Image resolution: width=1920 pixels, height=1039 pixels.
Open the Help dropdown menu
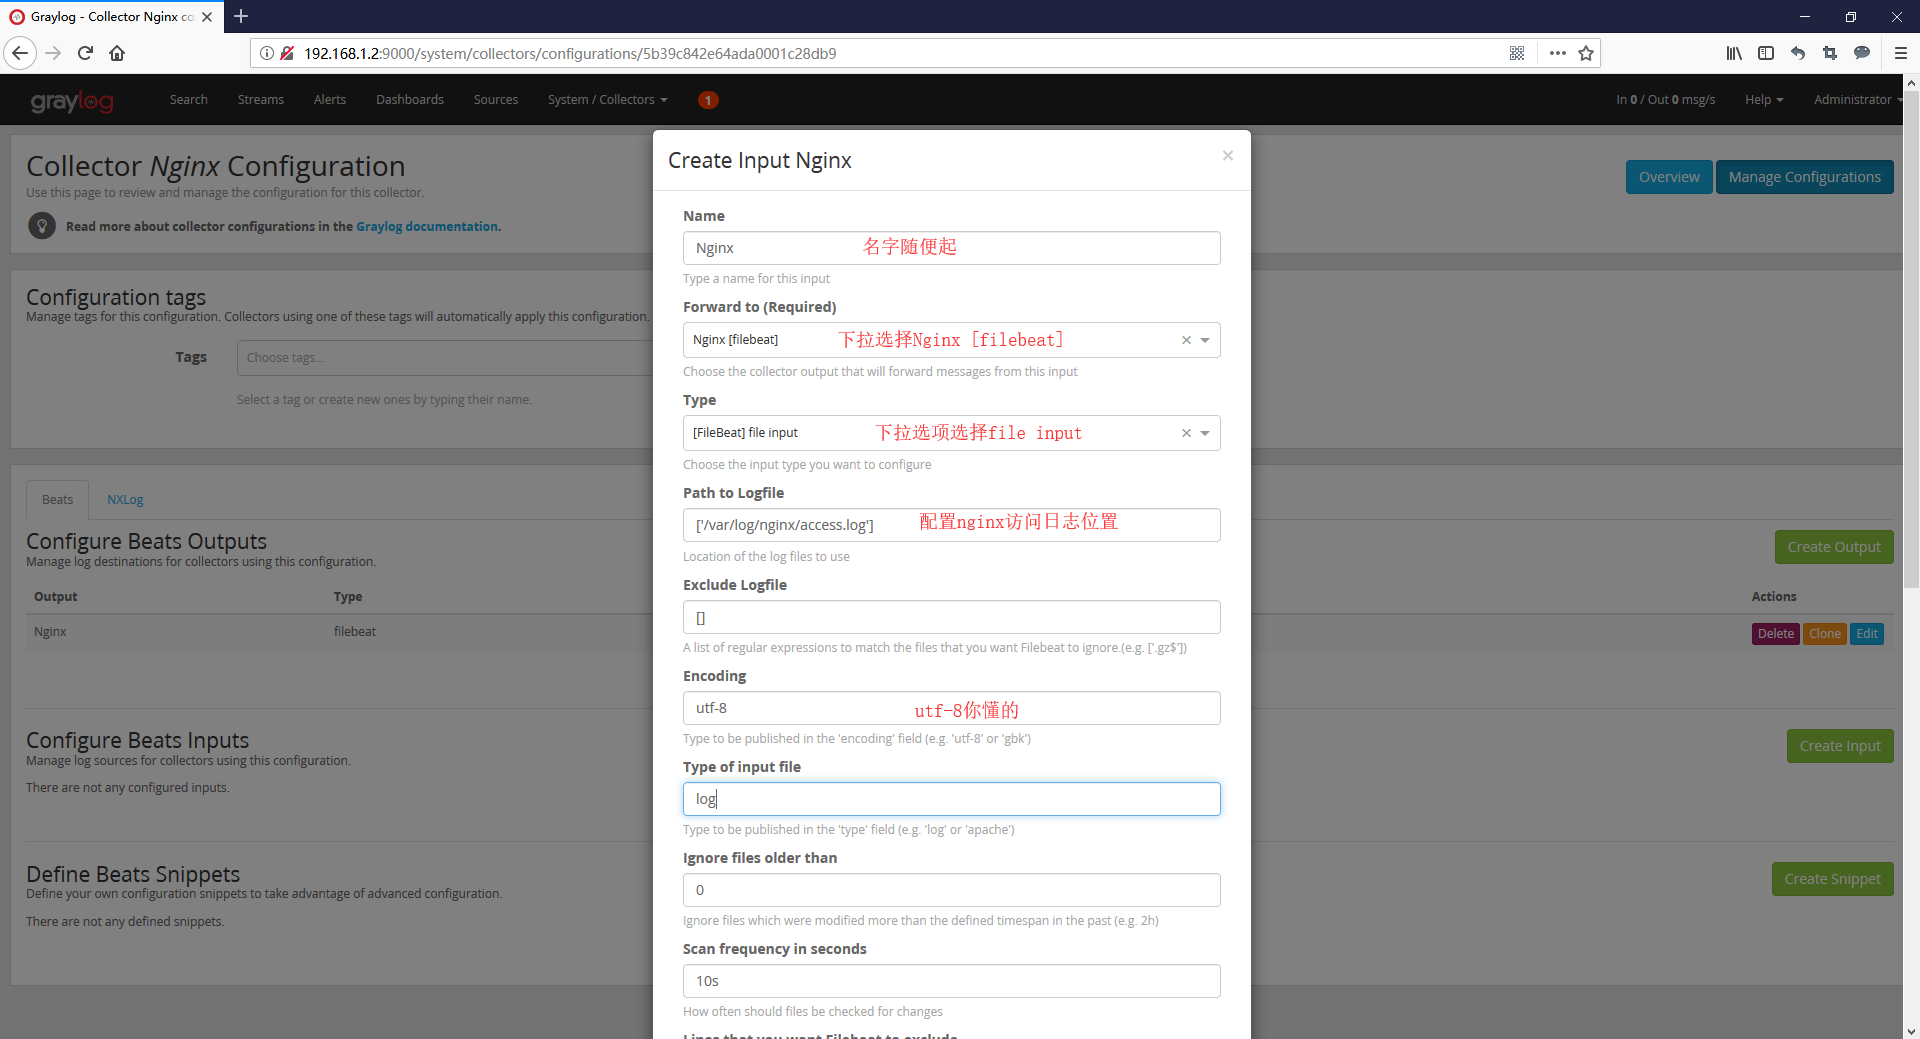pyautogui.click(x=1764, y=100)
